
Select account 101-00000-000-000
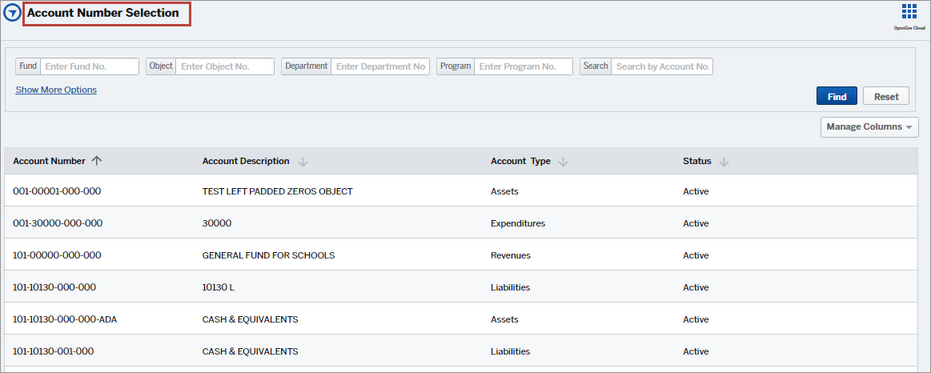[56, 255]
